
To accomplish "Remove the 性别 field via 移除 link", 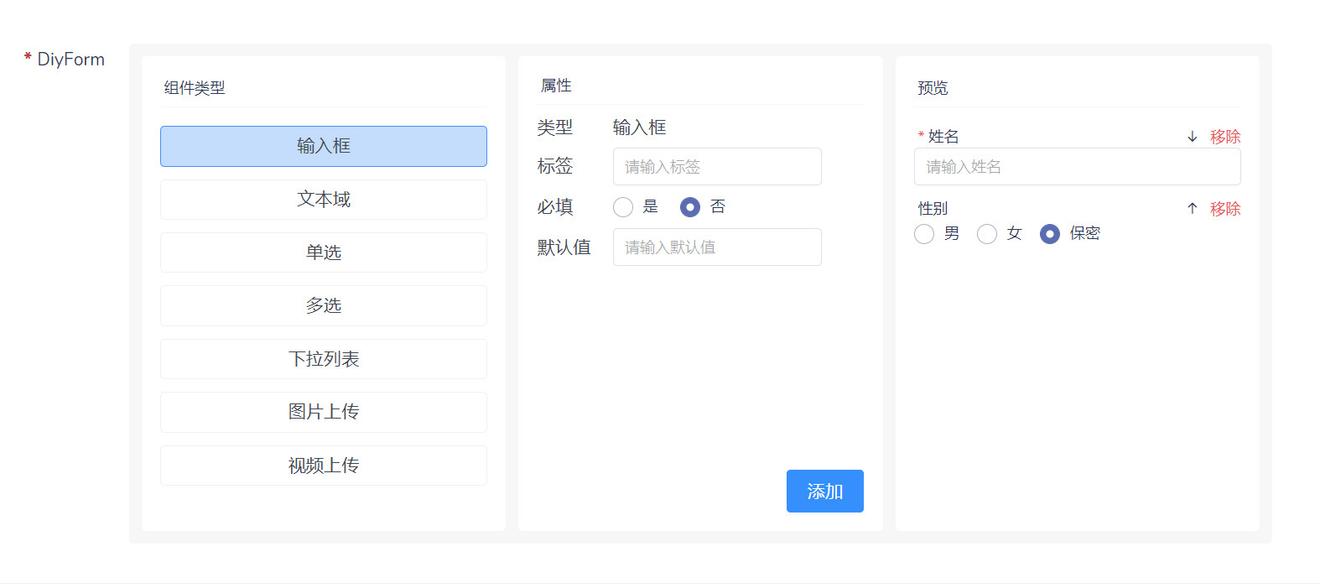I will 1224,208.
